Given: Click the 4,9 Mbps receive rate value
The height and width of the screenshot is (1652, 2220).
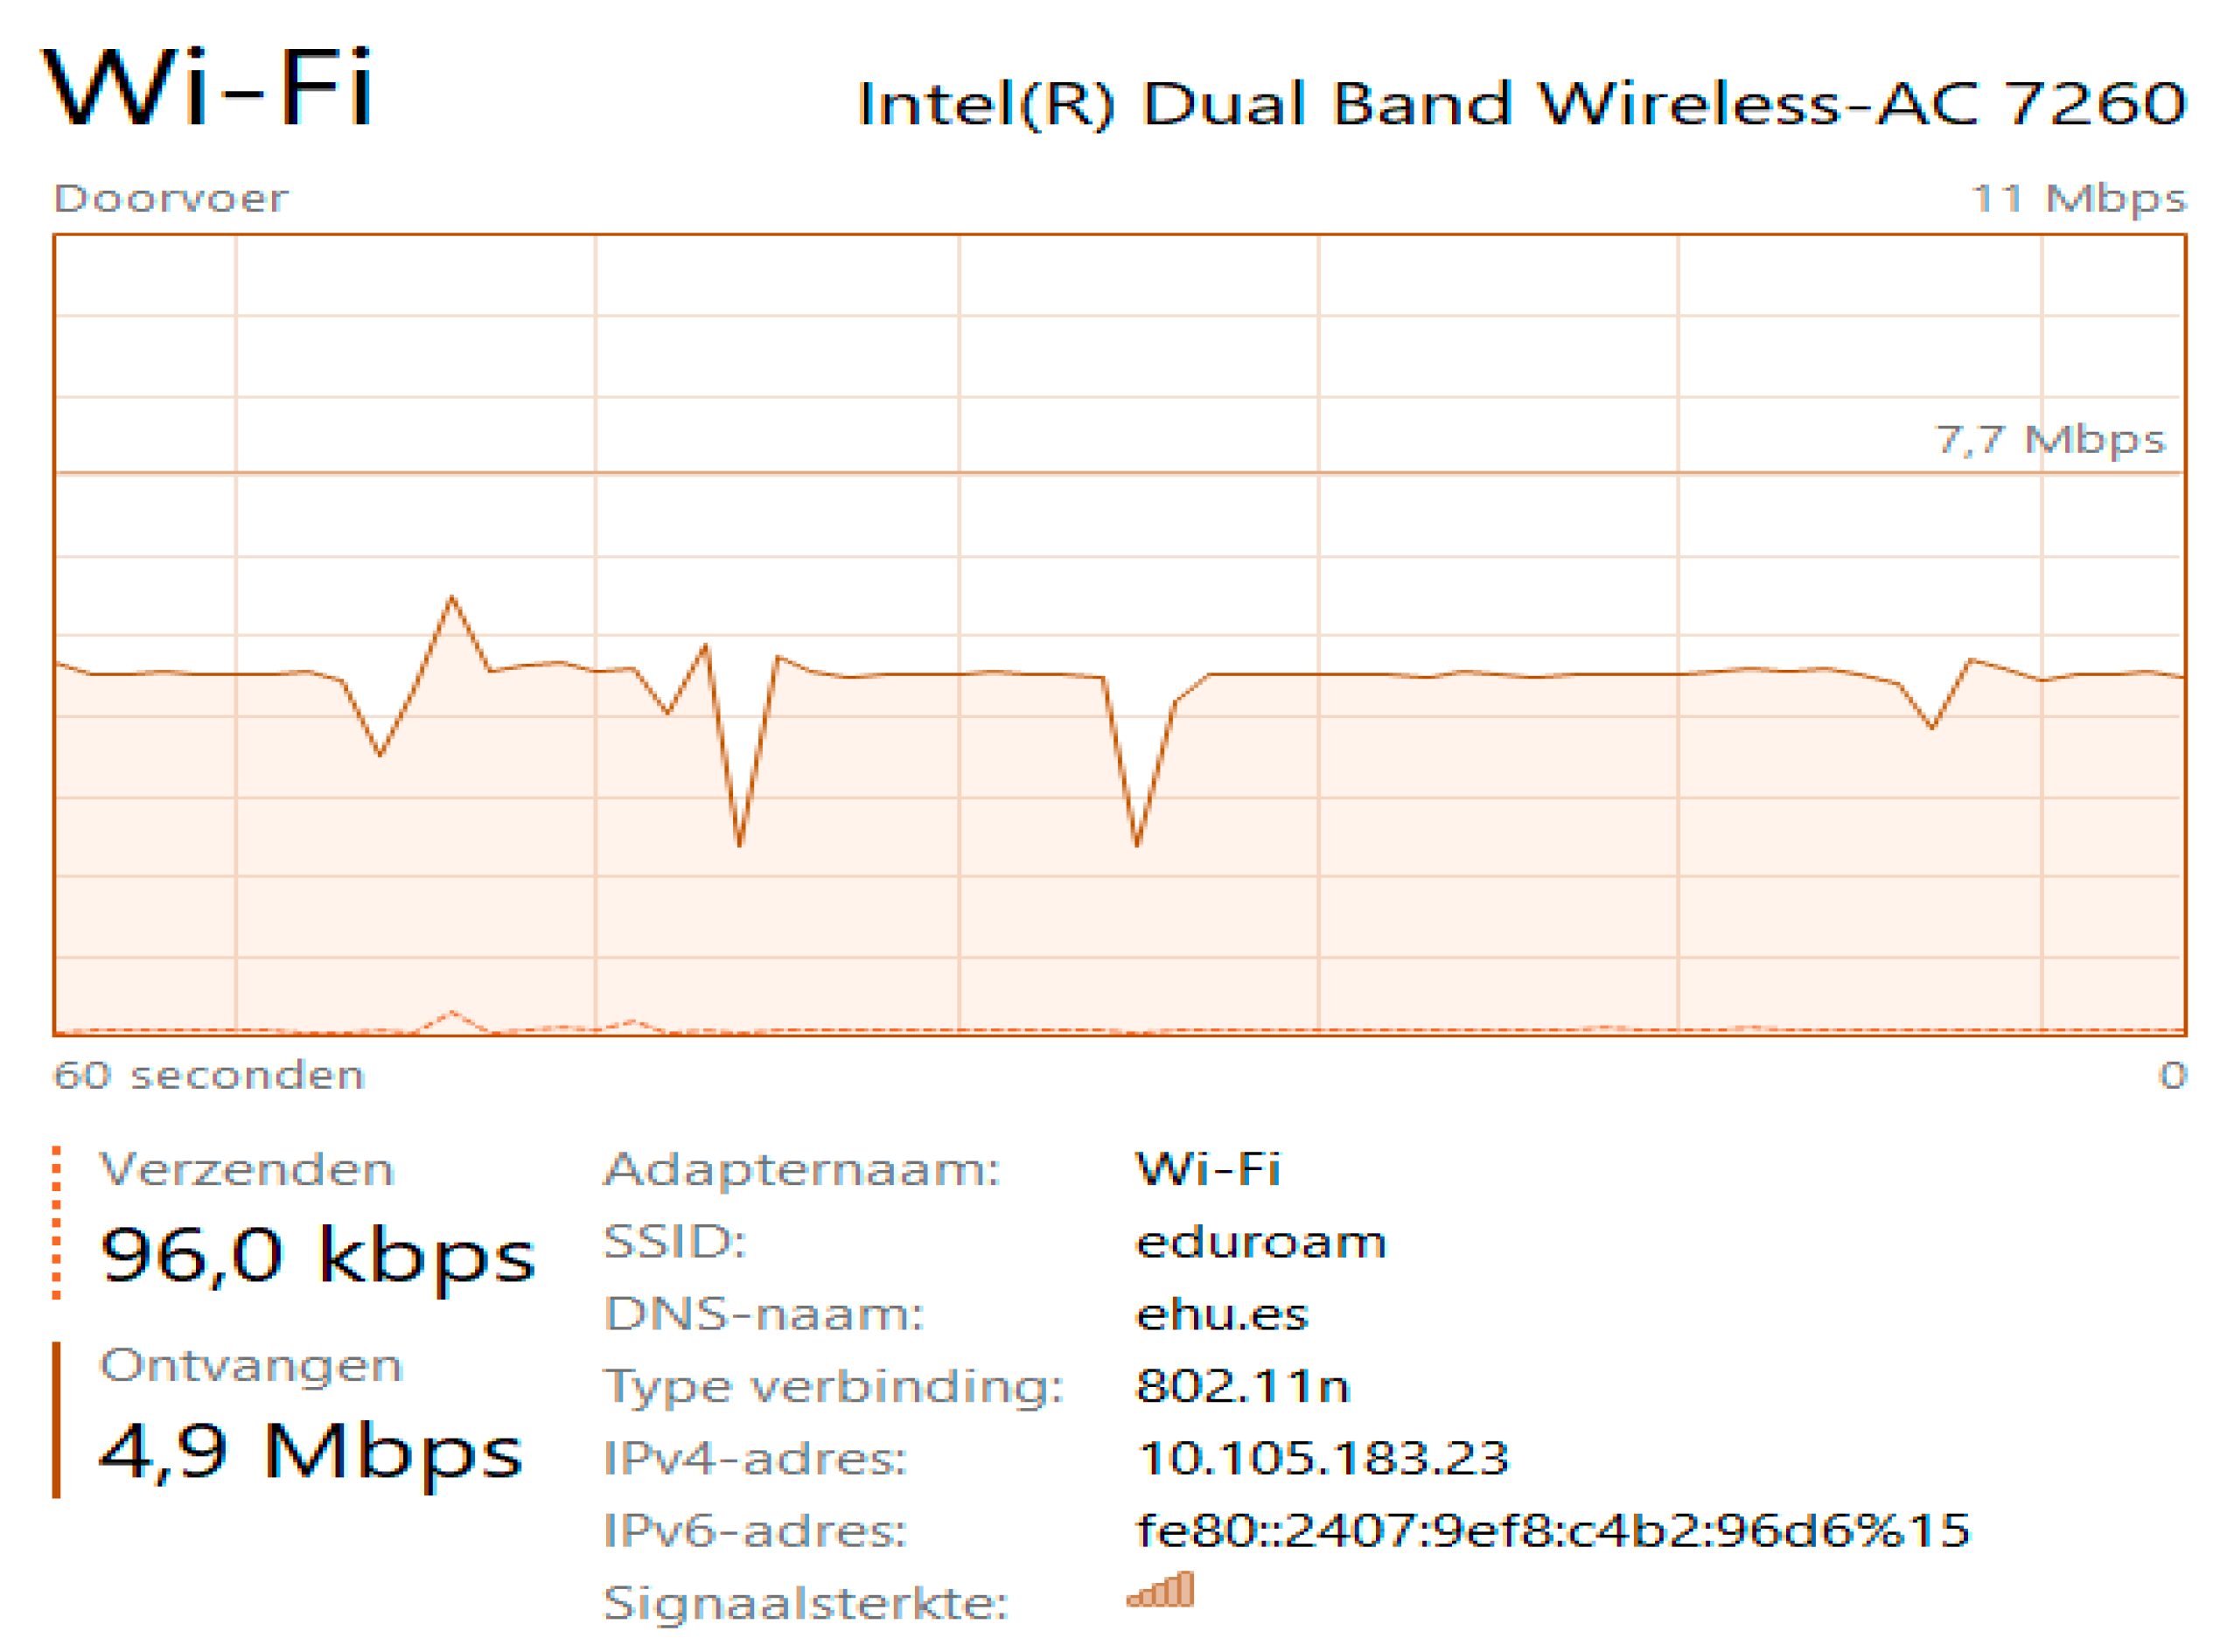Looking at the screenshot, I should (x=311, y=1451).
